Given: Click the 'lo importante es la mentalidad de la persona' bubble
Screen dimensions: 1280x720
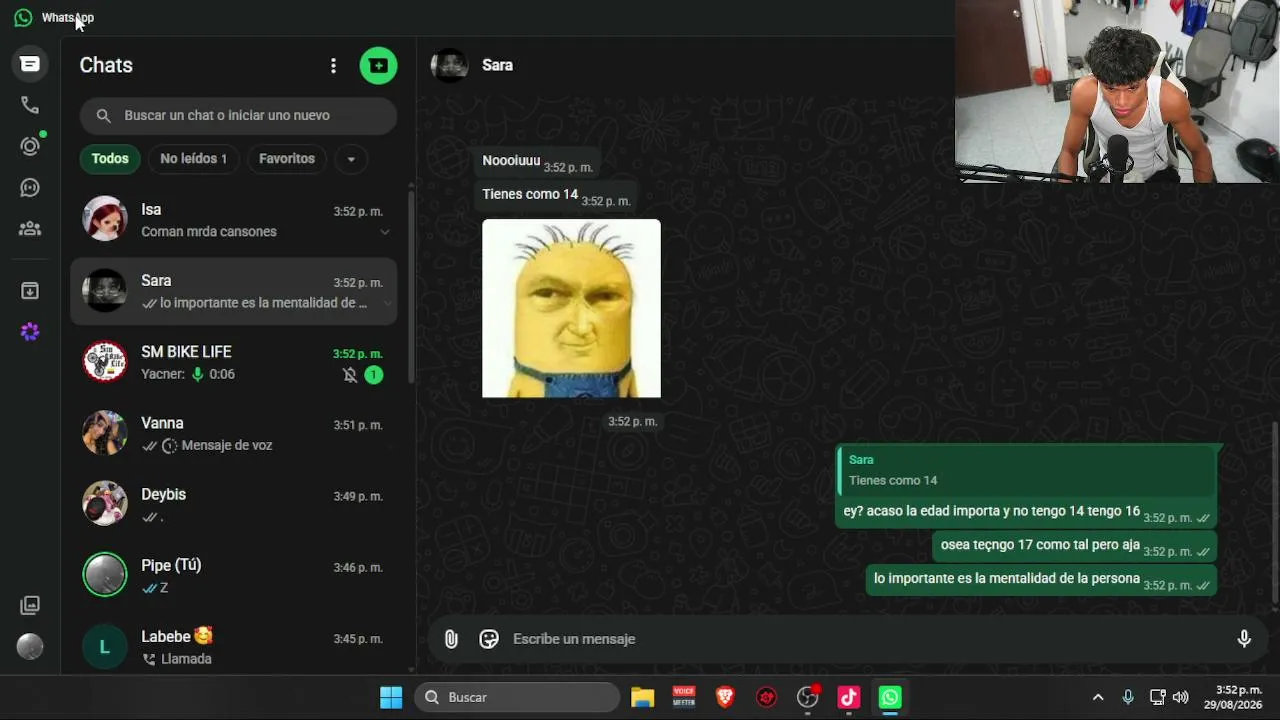Looking at the screenshot, I should pos(1040,579).
